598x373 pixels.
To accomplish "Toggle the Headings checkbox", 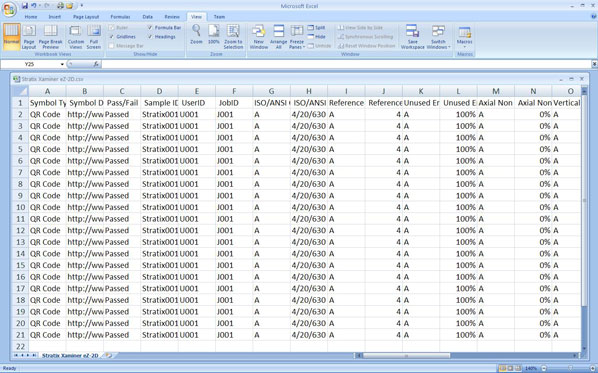I will click(150, 37).
